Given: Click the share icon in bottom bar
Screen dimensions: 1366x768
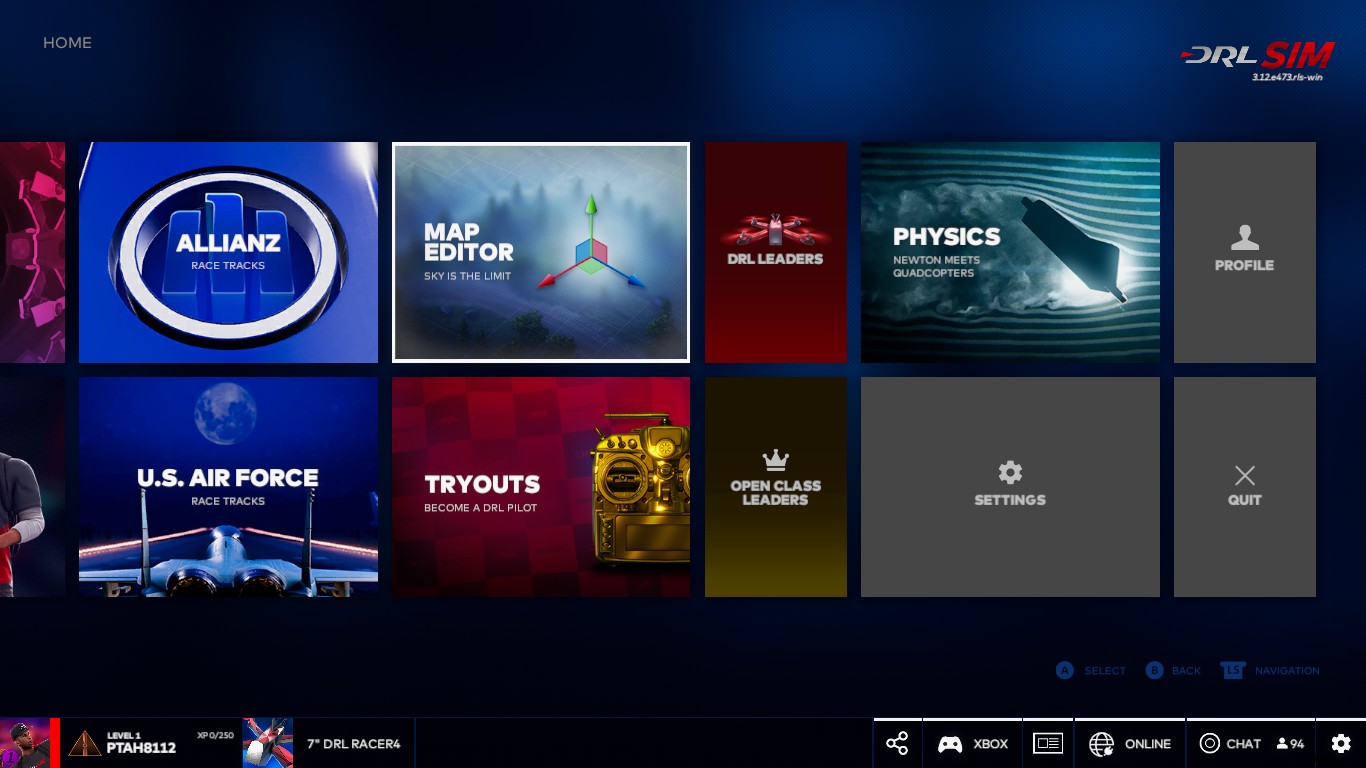Looking at the screenshot, I should point(897,743).
